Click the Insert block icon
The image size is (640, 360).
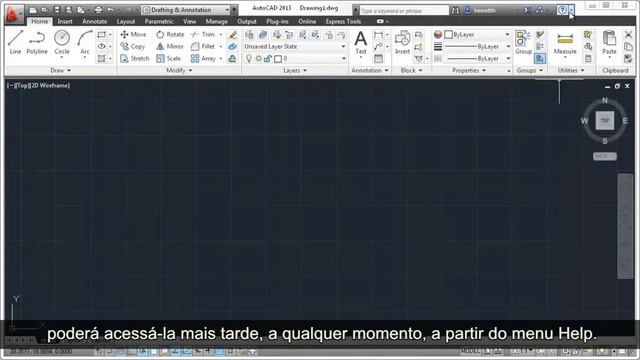click(402, 42)
